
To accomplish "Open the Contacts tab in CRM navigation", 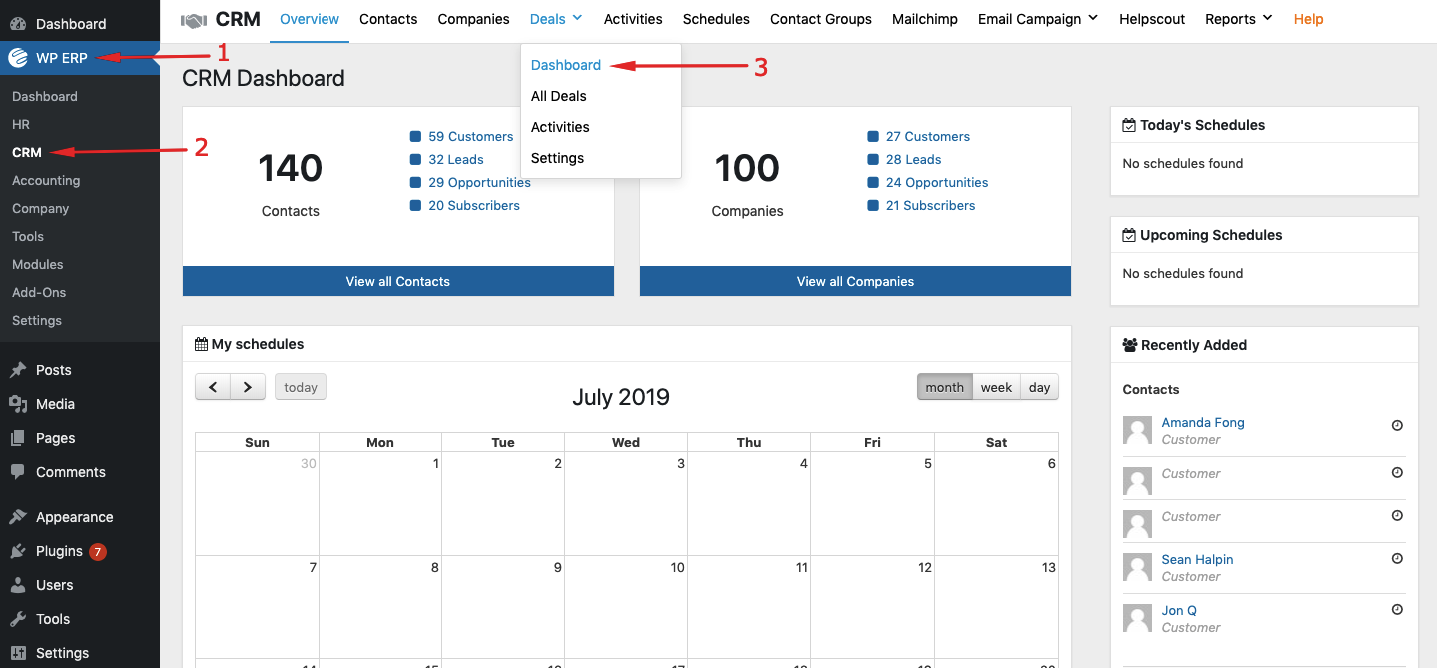I will pos(388,19).
